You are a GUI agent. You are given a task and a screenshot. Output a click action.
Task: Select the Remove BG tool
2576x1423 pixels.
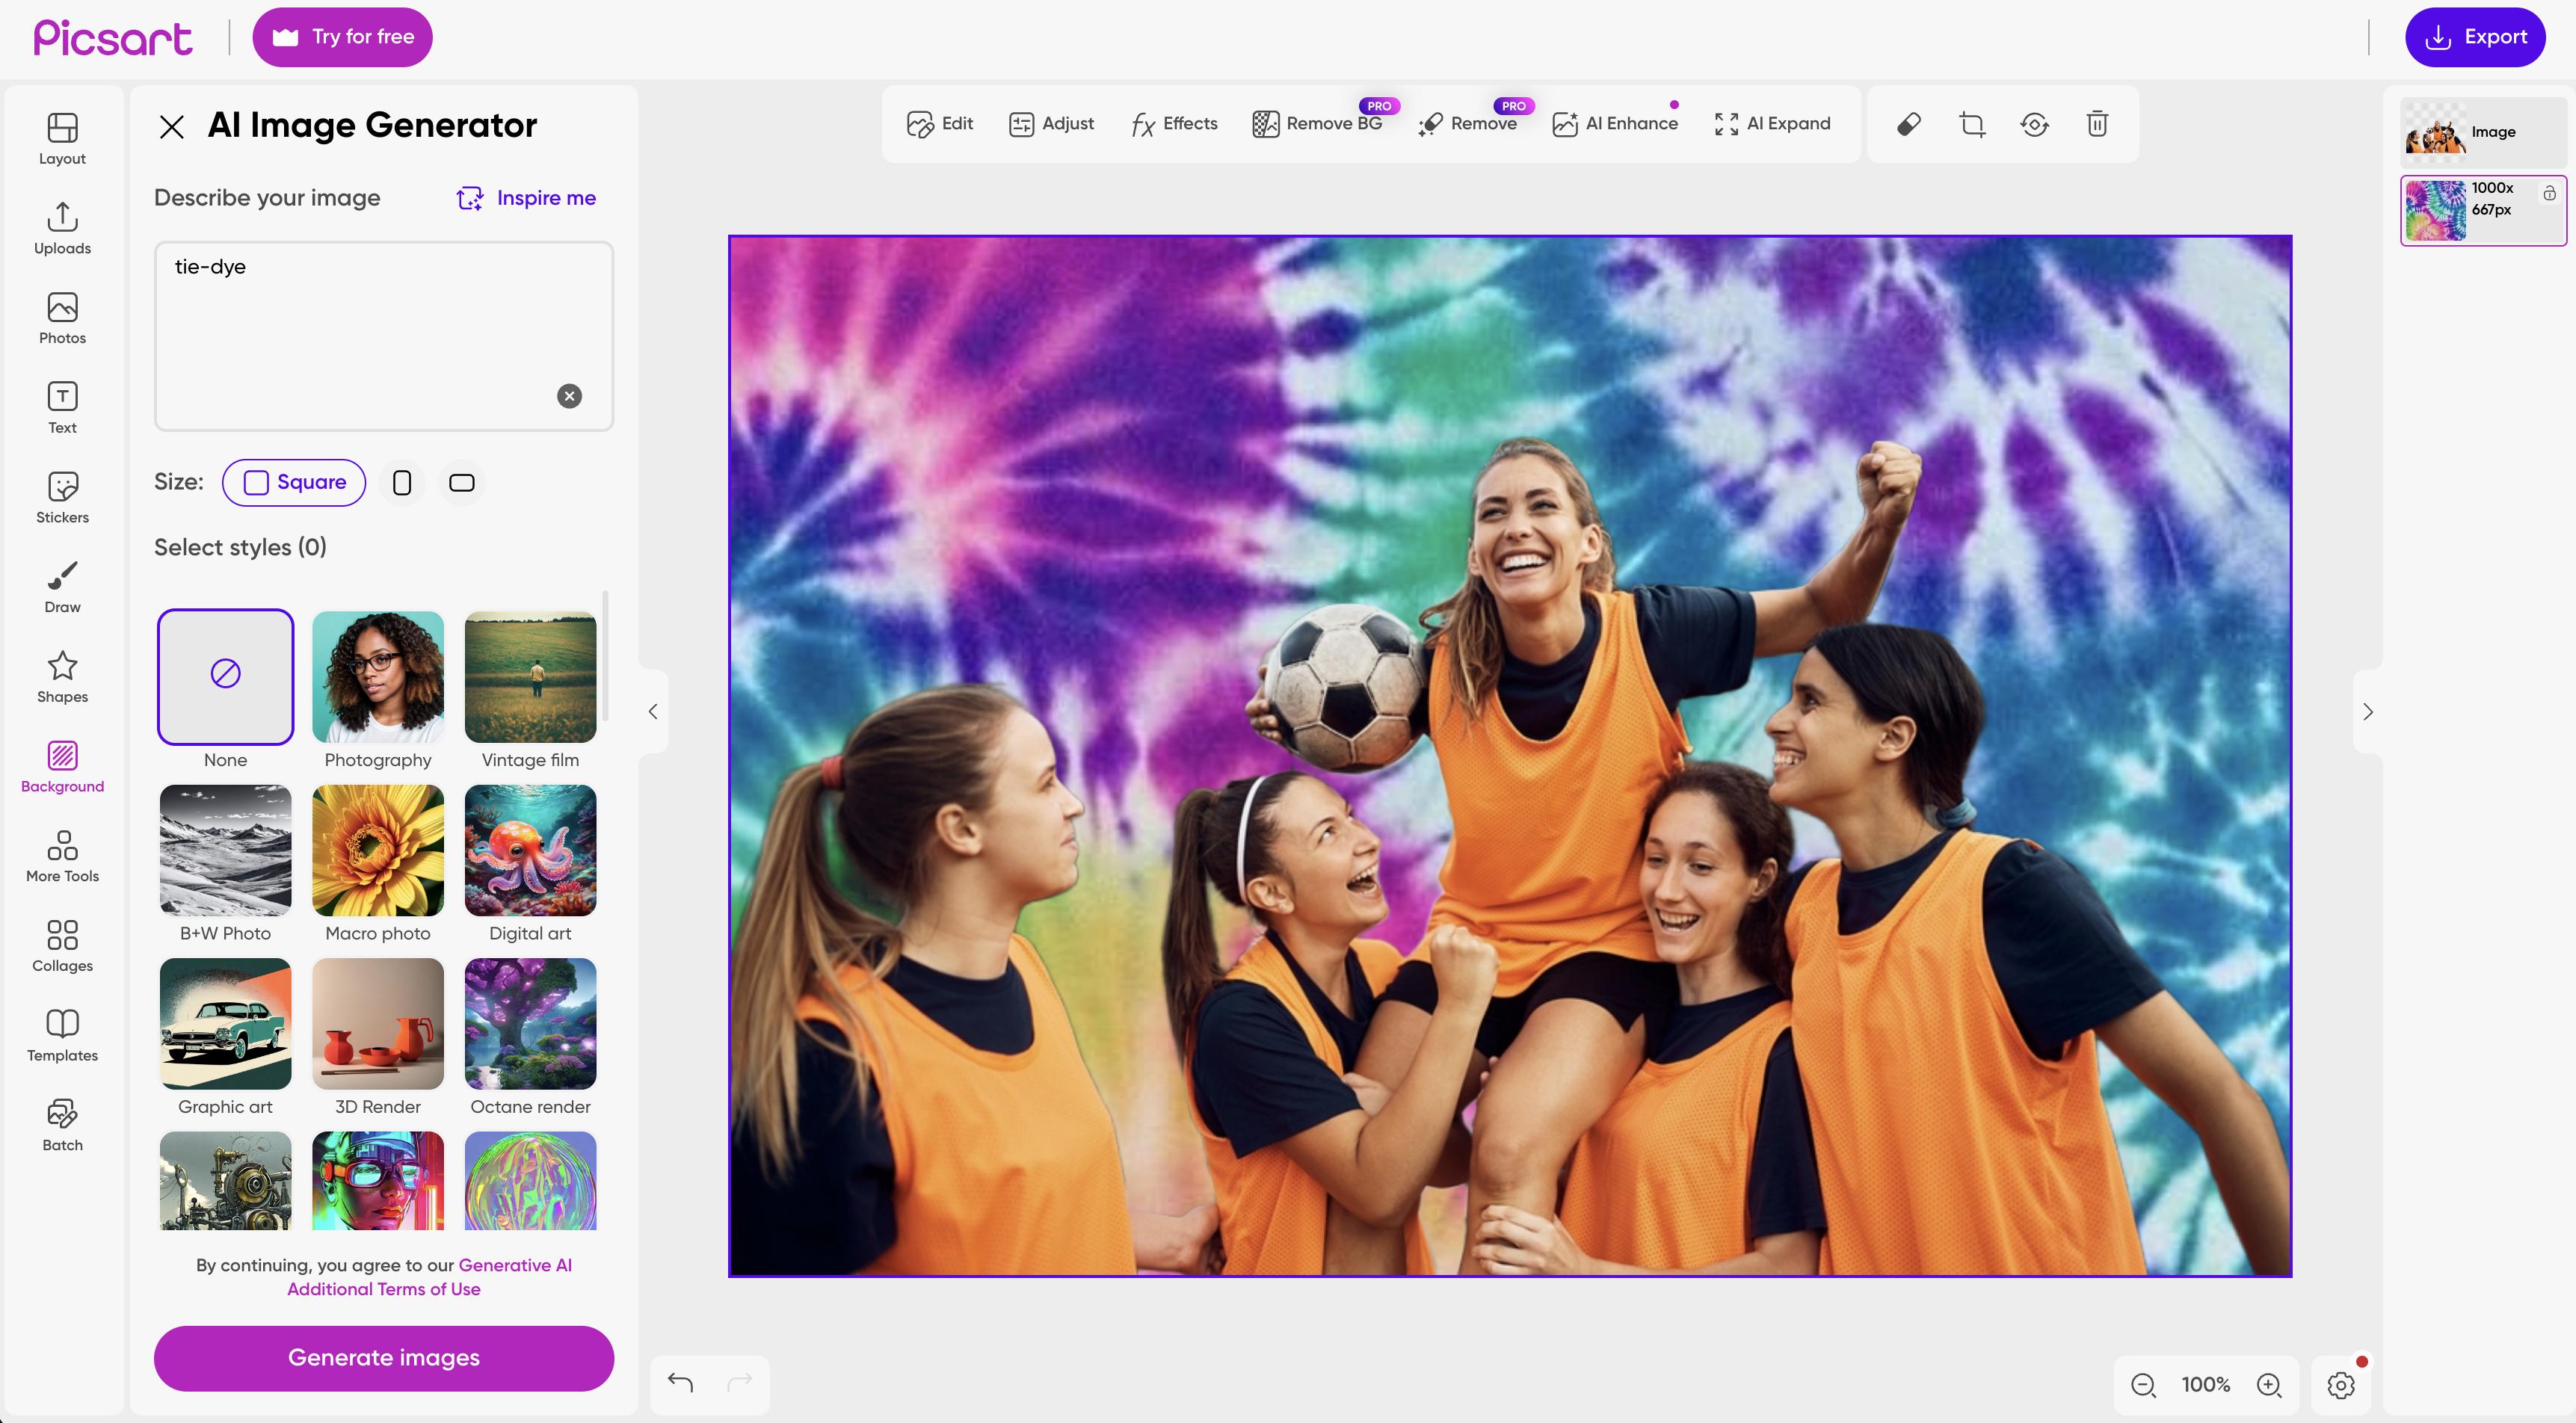click(1318, 123)
